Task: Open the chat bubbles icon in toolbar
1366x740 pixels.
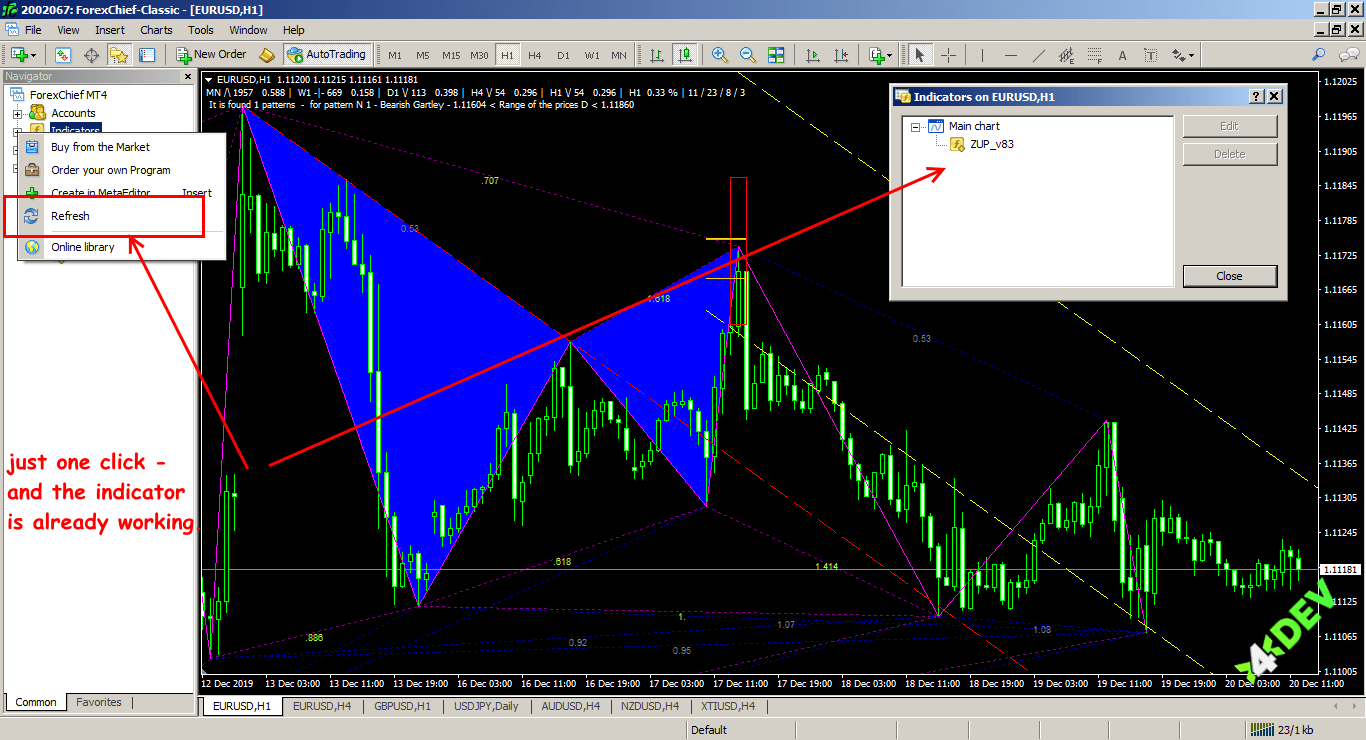Action: coord(1348,55)
